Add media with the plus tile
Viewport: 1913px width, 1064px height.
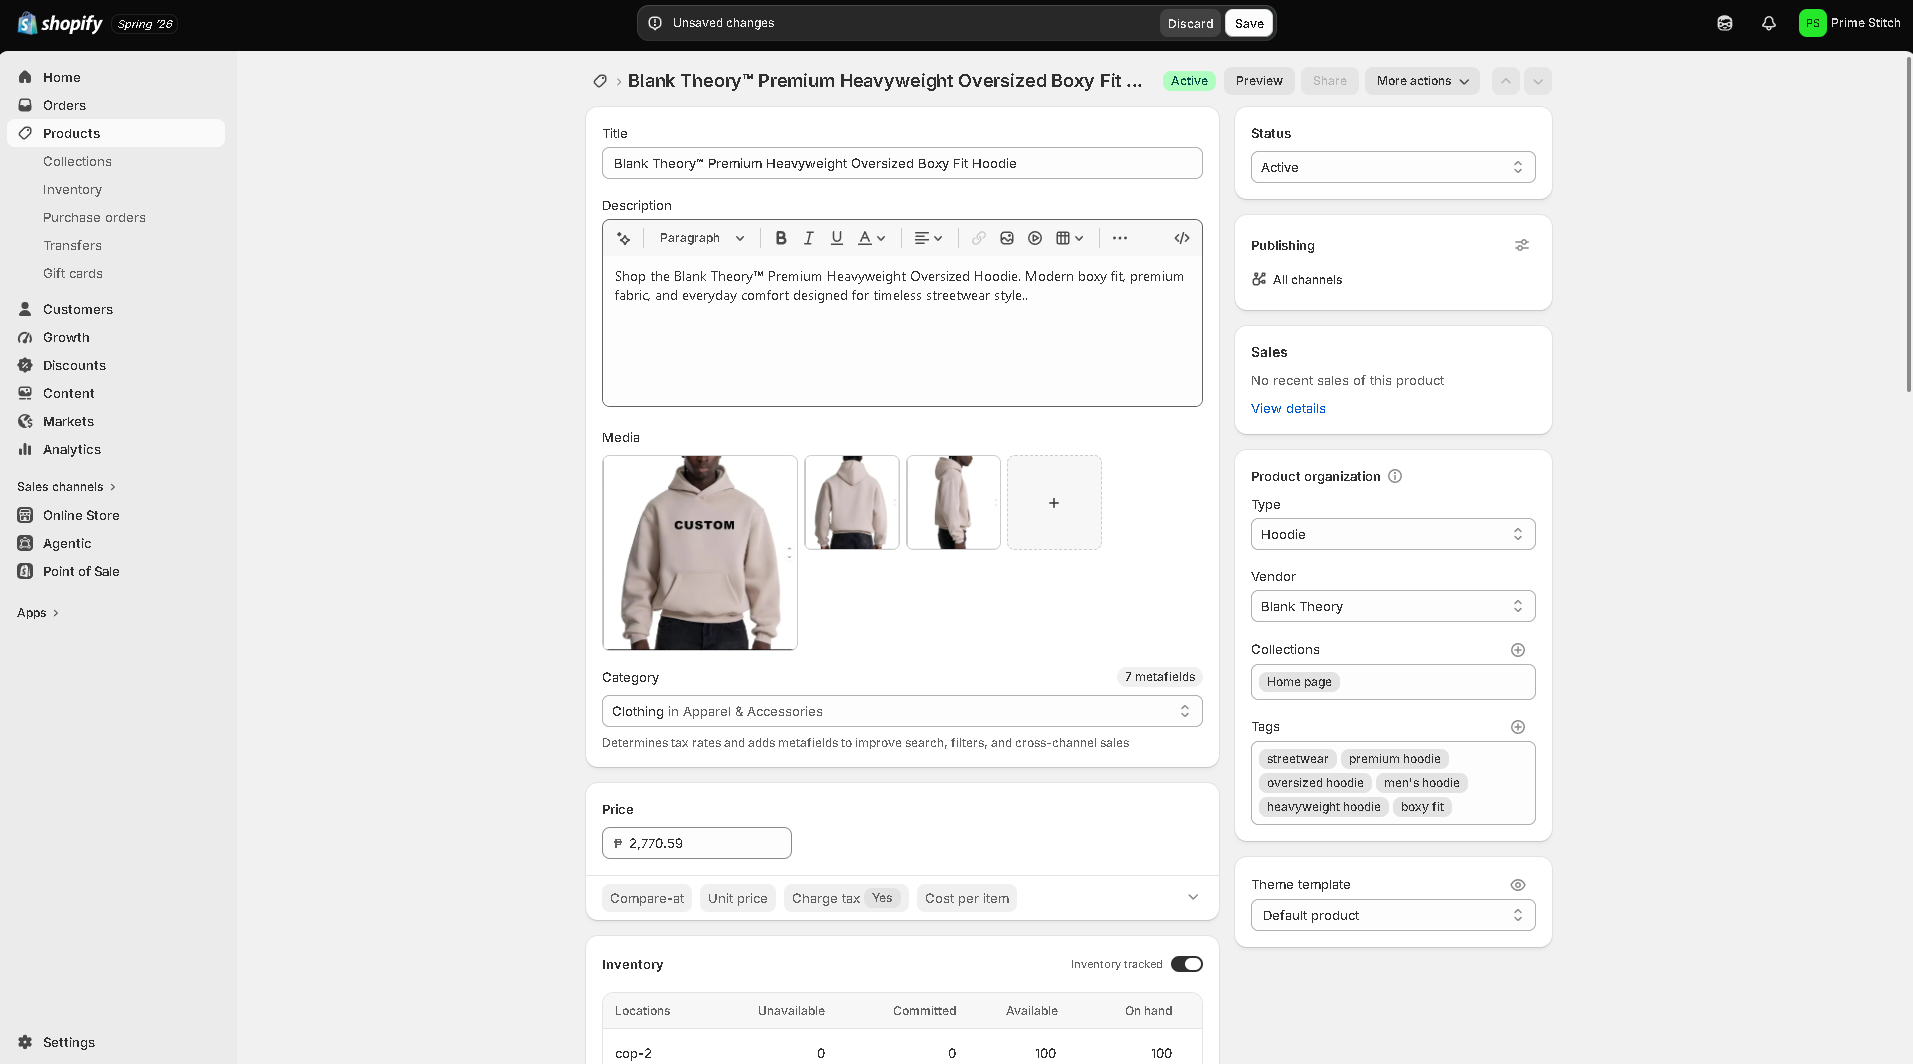coord(1054,502)
